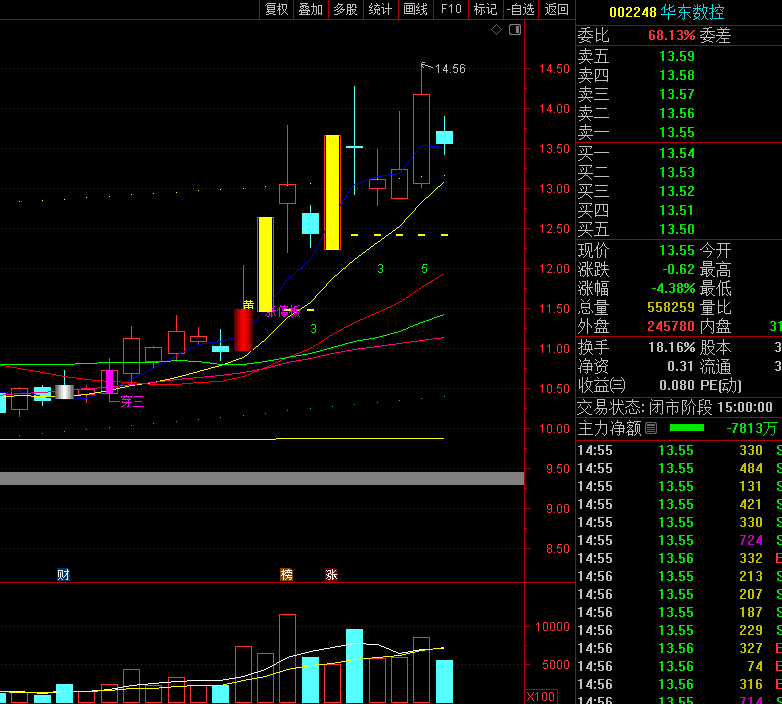Click the 涨幅 value -4.38%

click(x=673, y=288)
